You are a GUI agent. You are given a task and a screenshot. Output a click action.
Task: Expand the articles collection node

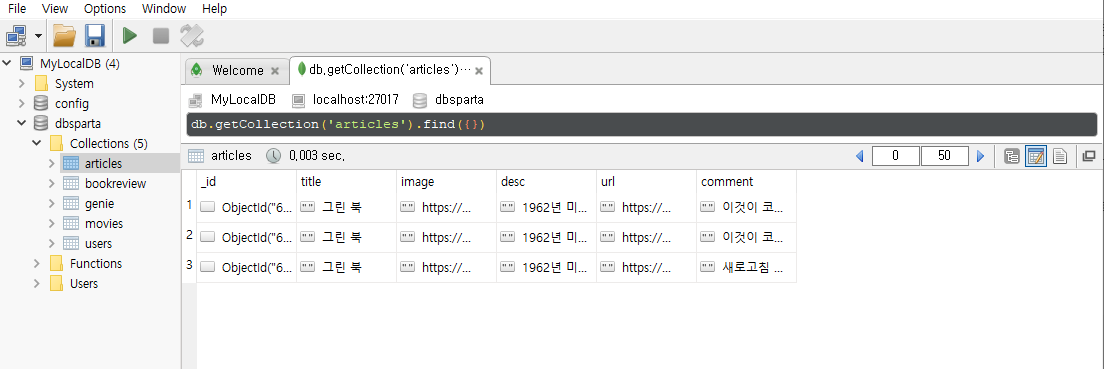pyautogui.click(x=51, y=163)
